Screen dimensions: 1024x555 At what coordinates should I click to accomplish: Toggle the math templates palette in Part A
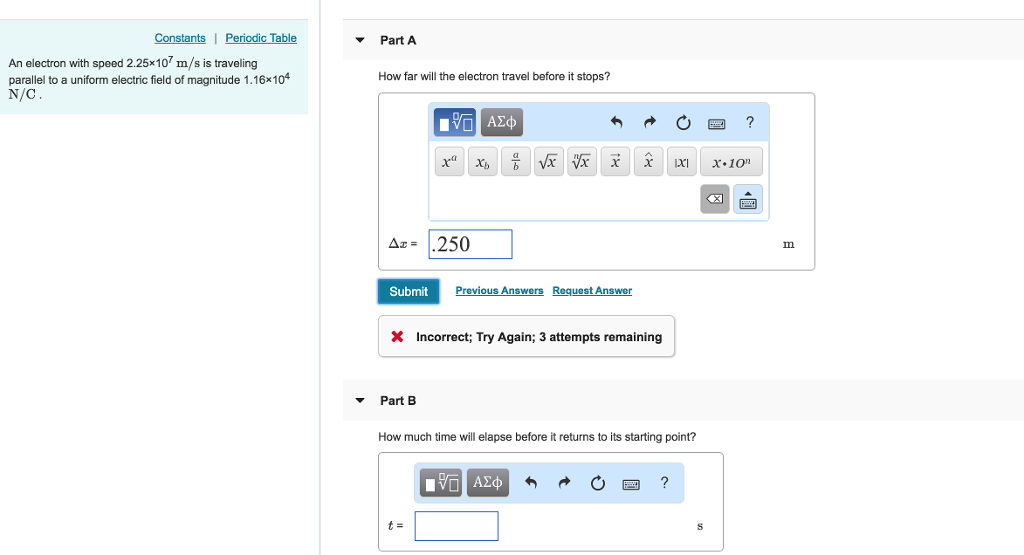tap(456, 123)
